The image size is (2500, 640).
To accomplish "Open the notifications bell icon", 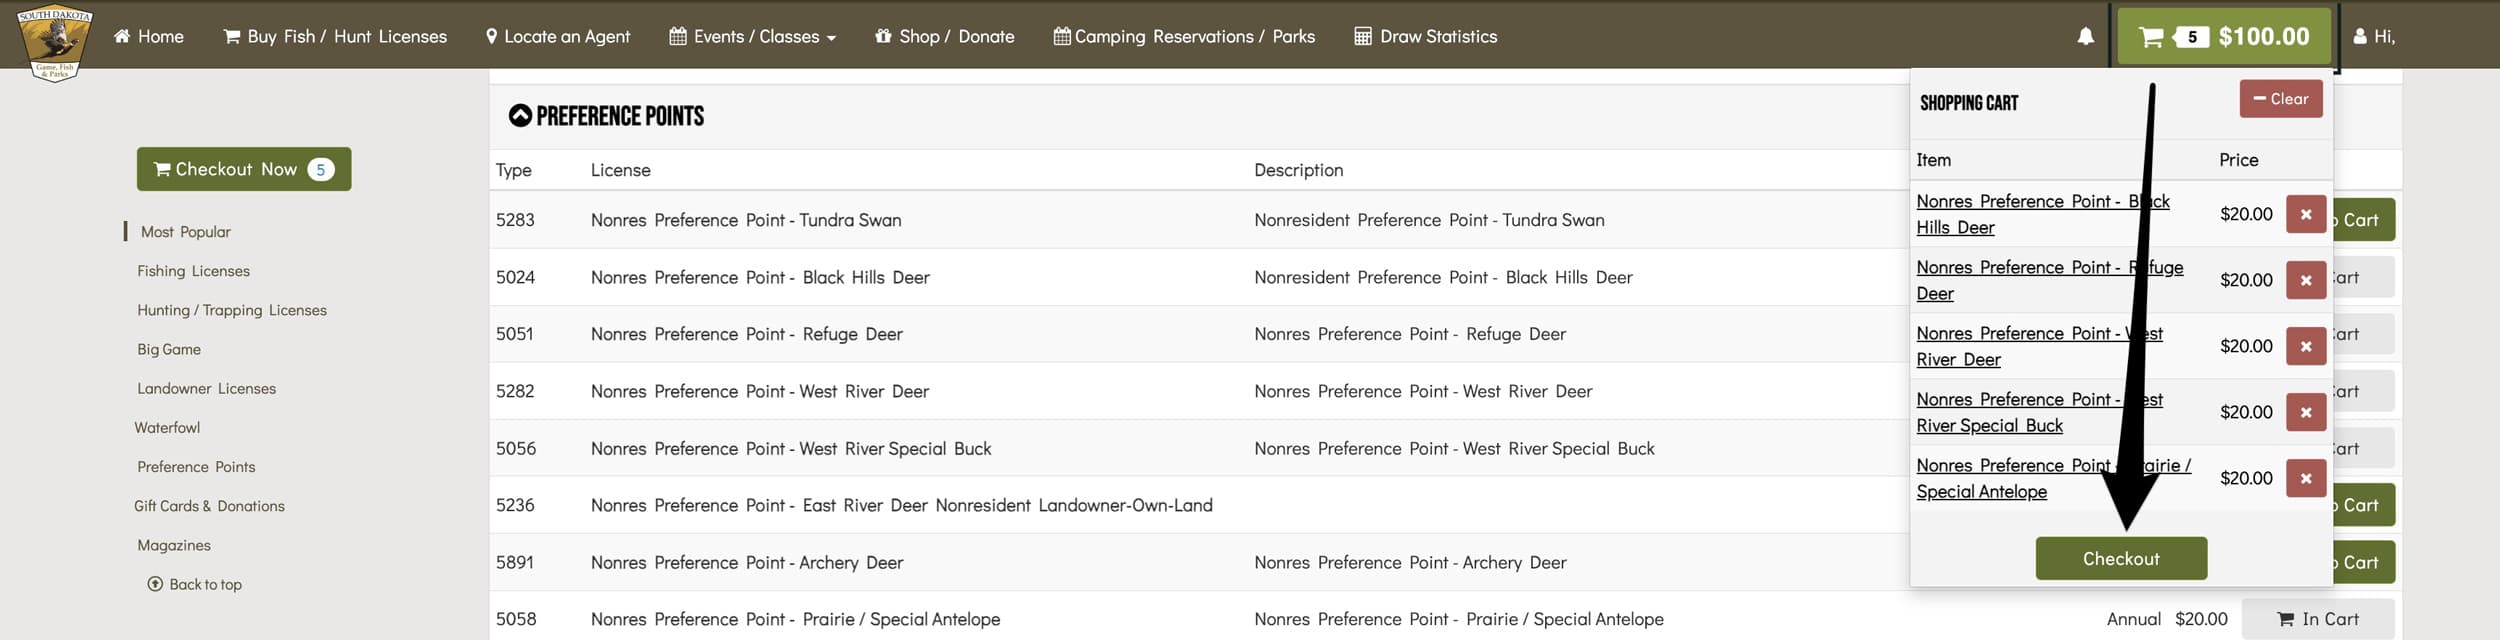I will (x=2085, y=37).
